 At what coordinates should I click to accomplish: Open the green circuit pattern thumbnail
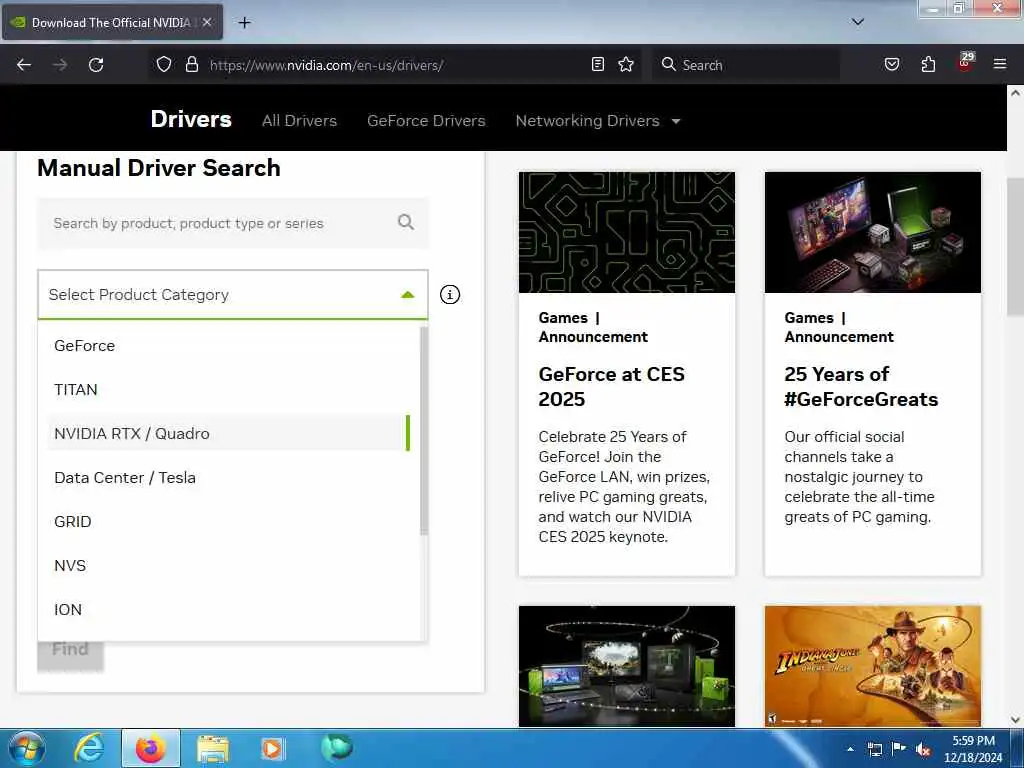pos(626,232)
